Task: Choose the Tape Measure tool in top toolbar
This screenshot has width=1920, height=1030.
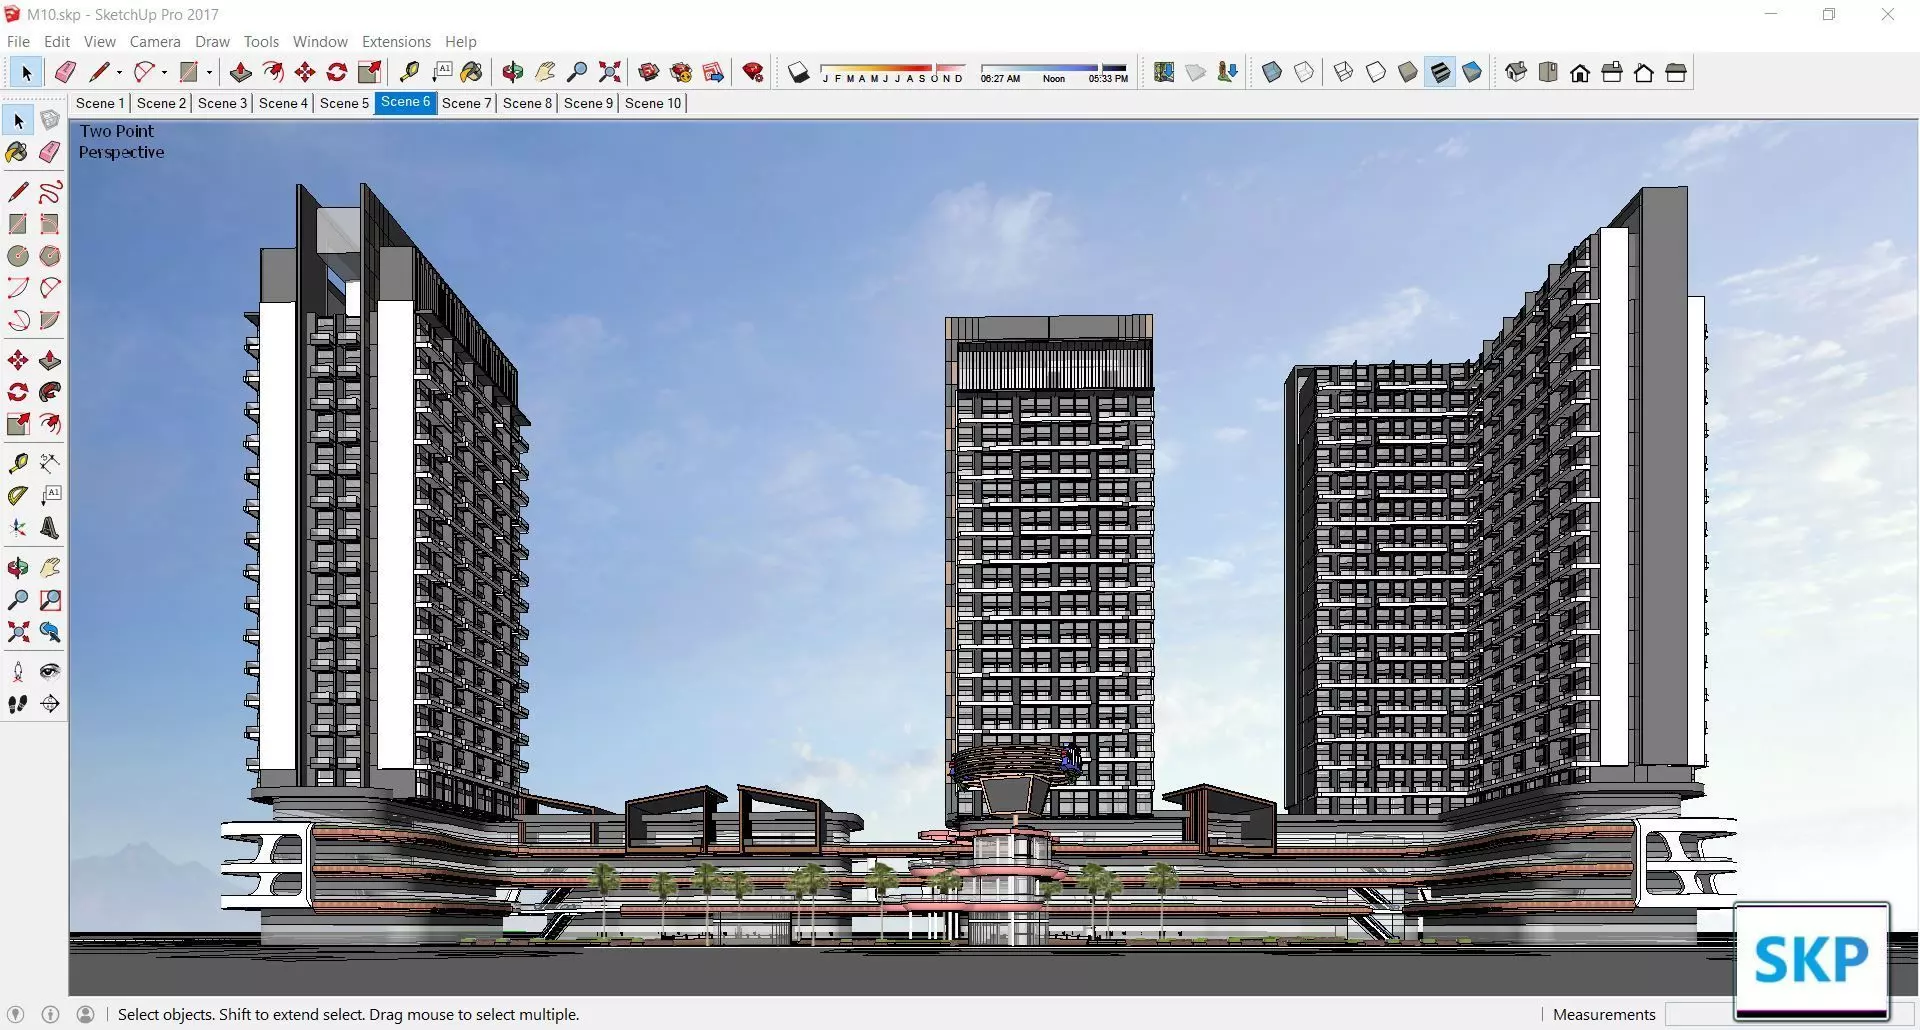Action: pos(409,72)
